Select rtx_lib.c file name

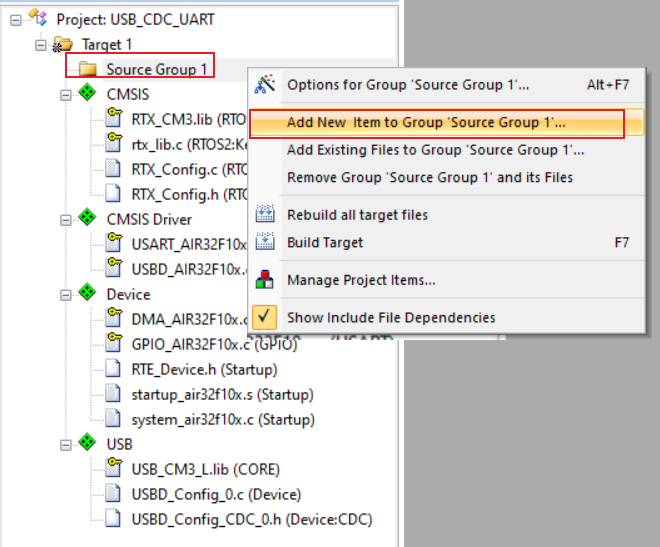(189, 145)
